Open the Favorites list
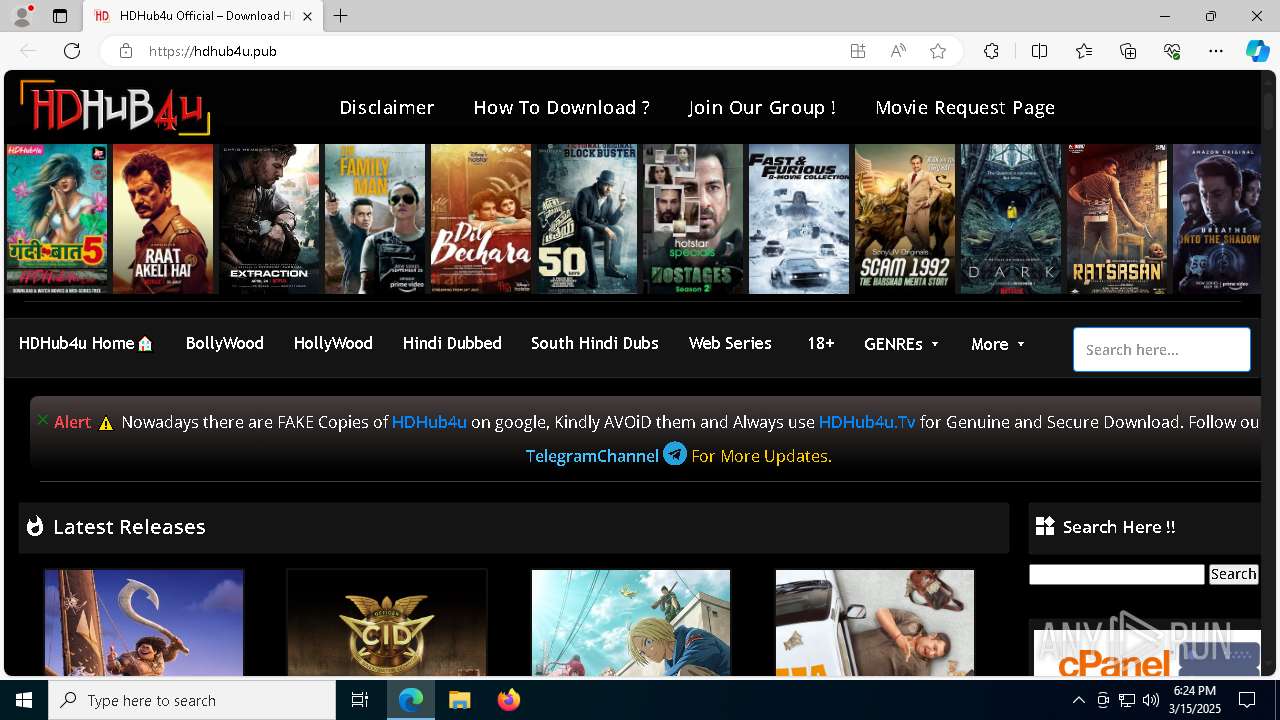The image size is (1280, 720). [x=1084, y=51]
